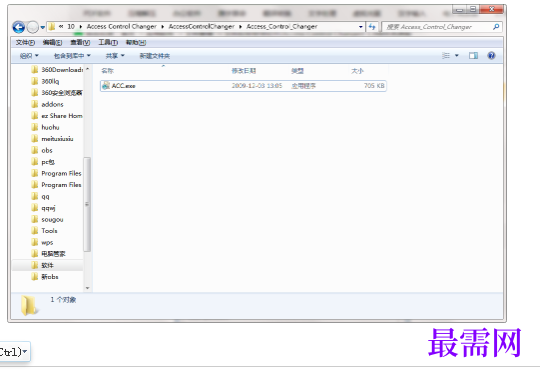Select the meituxiuxiu folder in tree

[52, 139]
